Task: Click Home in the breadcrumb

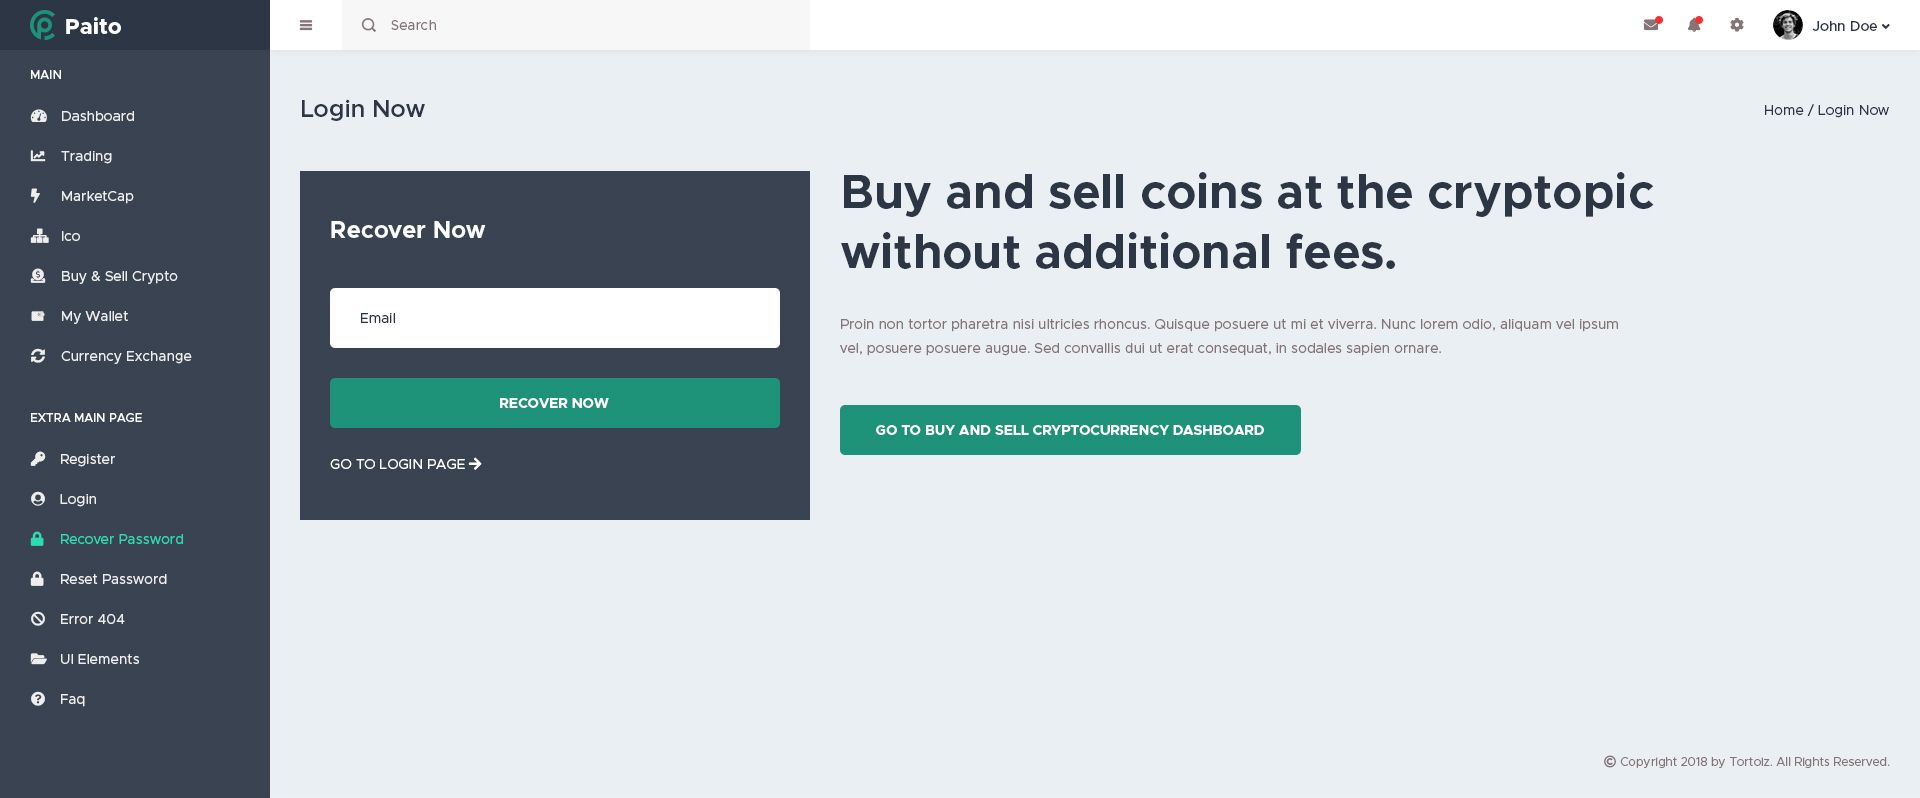Action: click(x=1783, y=110)
